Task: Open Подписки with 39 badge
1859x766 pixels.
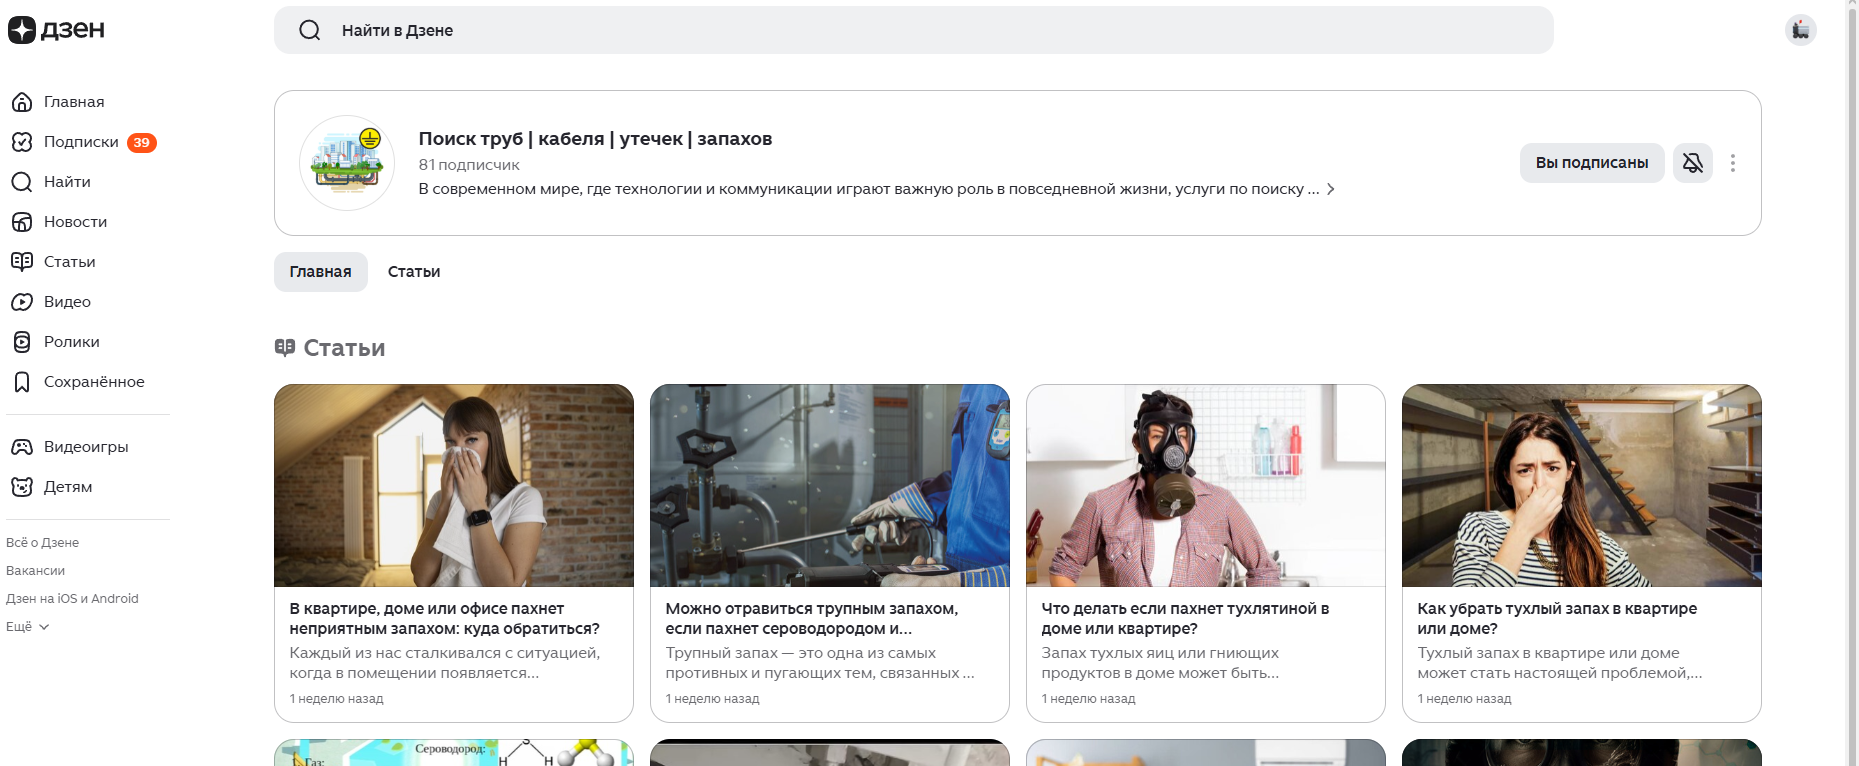Action: [x=82, y=142]
